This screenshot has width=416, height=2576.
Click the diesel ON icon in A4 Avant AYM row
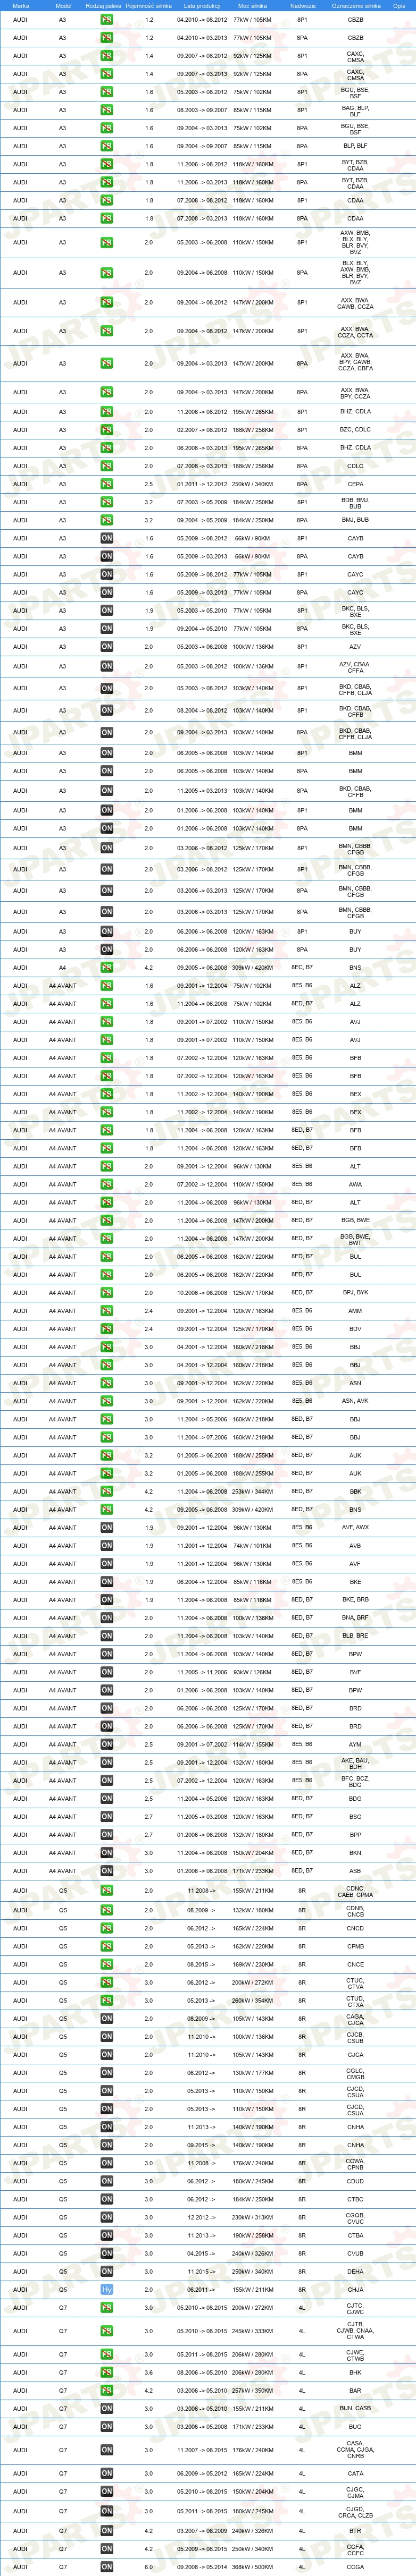click(x=106, y=1744)
